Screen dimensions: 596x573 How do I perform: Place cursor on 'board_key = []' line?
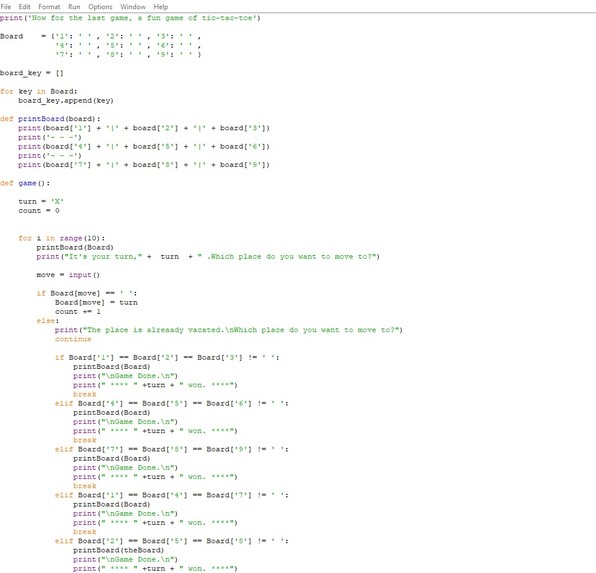pyautogui.click(x=32, y=73)
